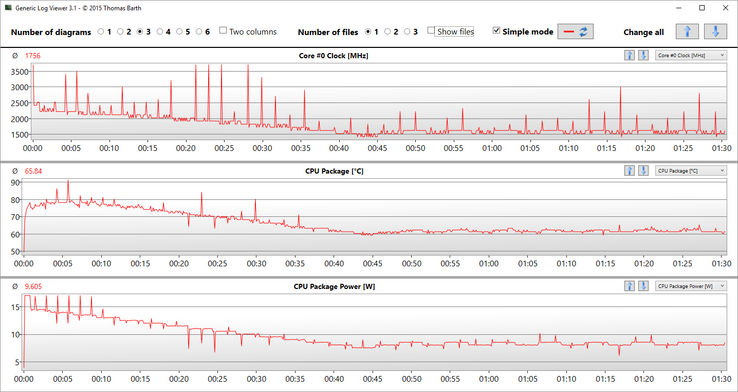The height and width of the screenshot is (392, 738).
Task: Click the Change all label
Action: point(643,32)
